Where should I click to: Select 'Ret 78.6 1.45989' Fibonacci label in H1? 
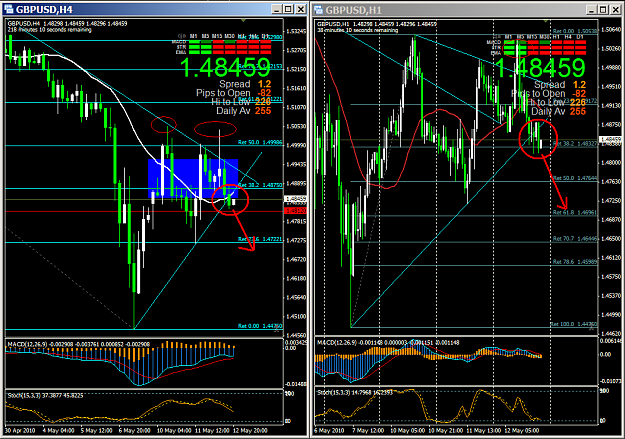point(575,262)
